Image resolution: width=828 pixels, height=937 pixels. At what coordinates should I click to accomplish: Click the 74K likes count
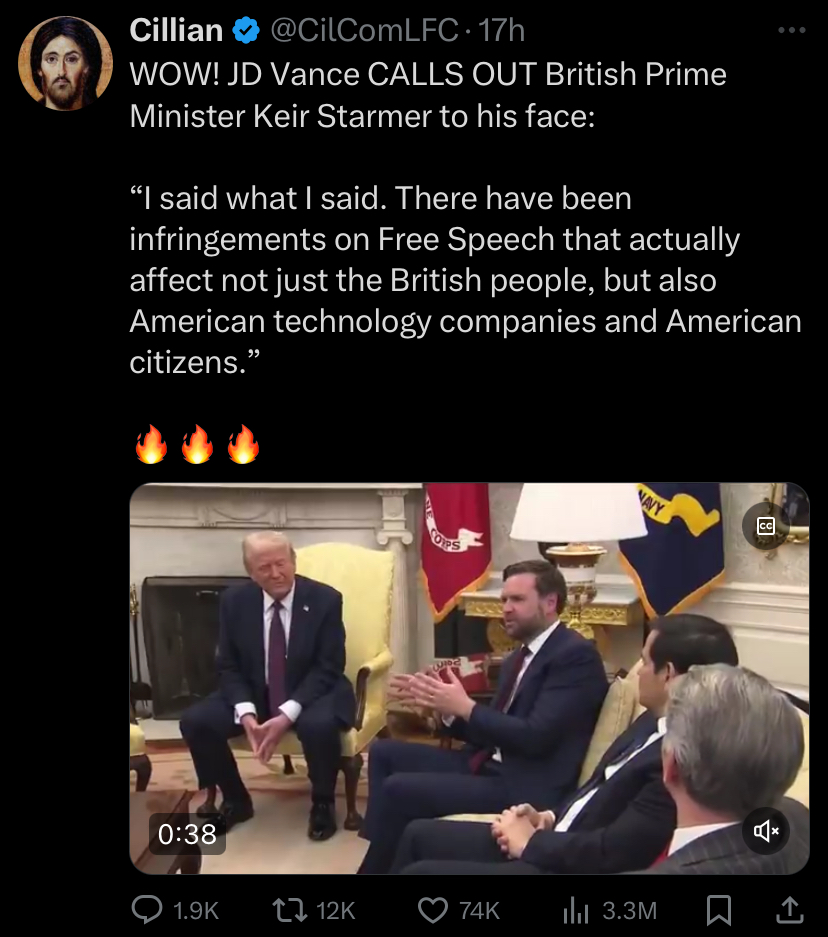(479, 911)
